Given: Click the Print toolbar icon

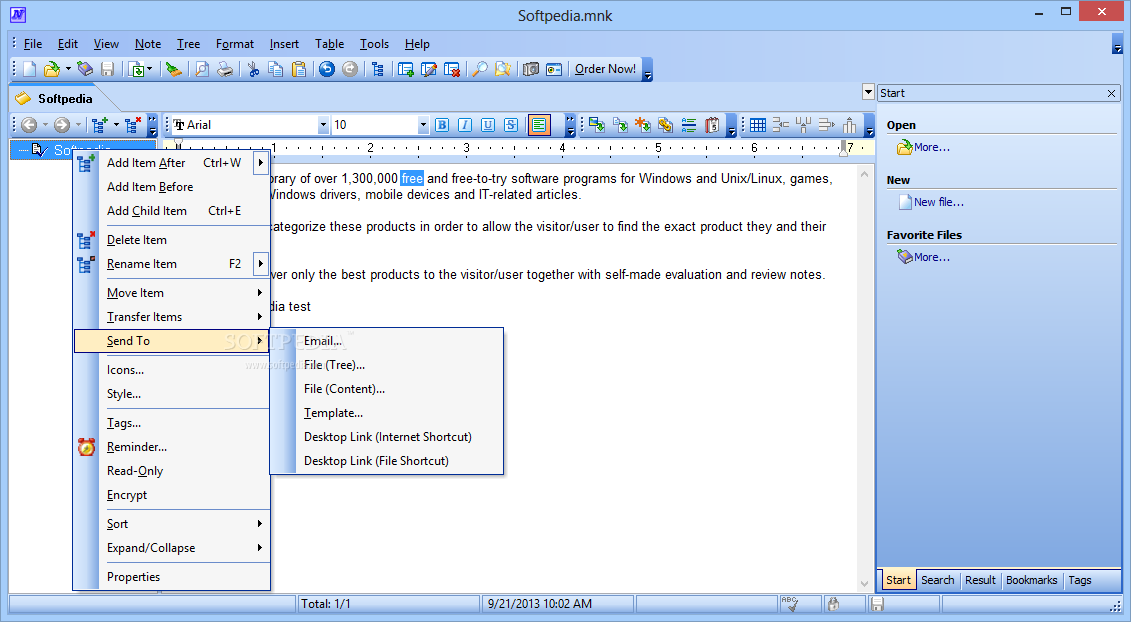Looking at the screenshot, I should pyautogui.click(x=225, y=69).
